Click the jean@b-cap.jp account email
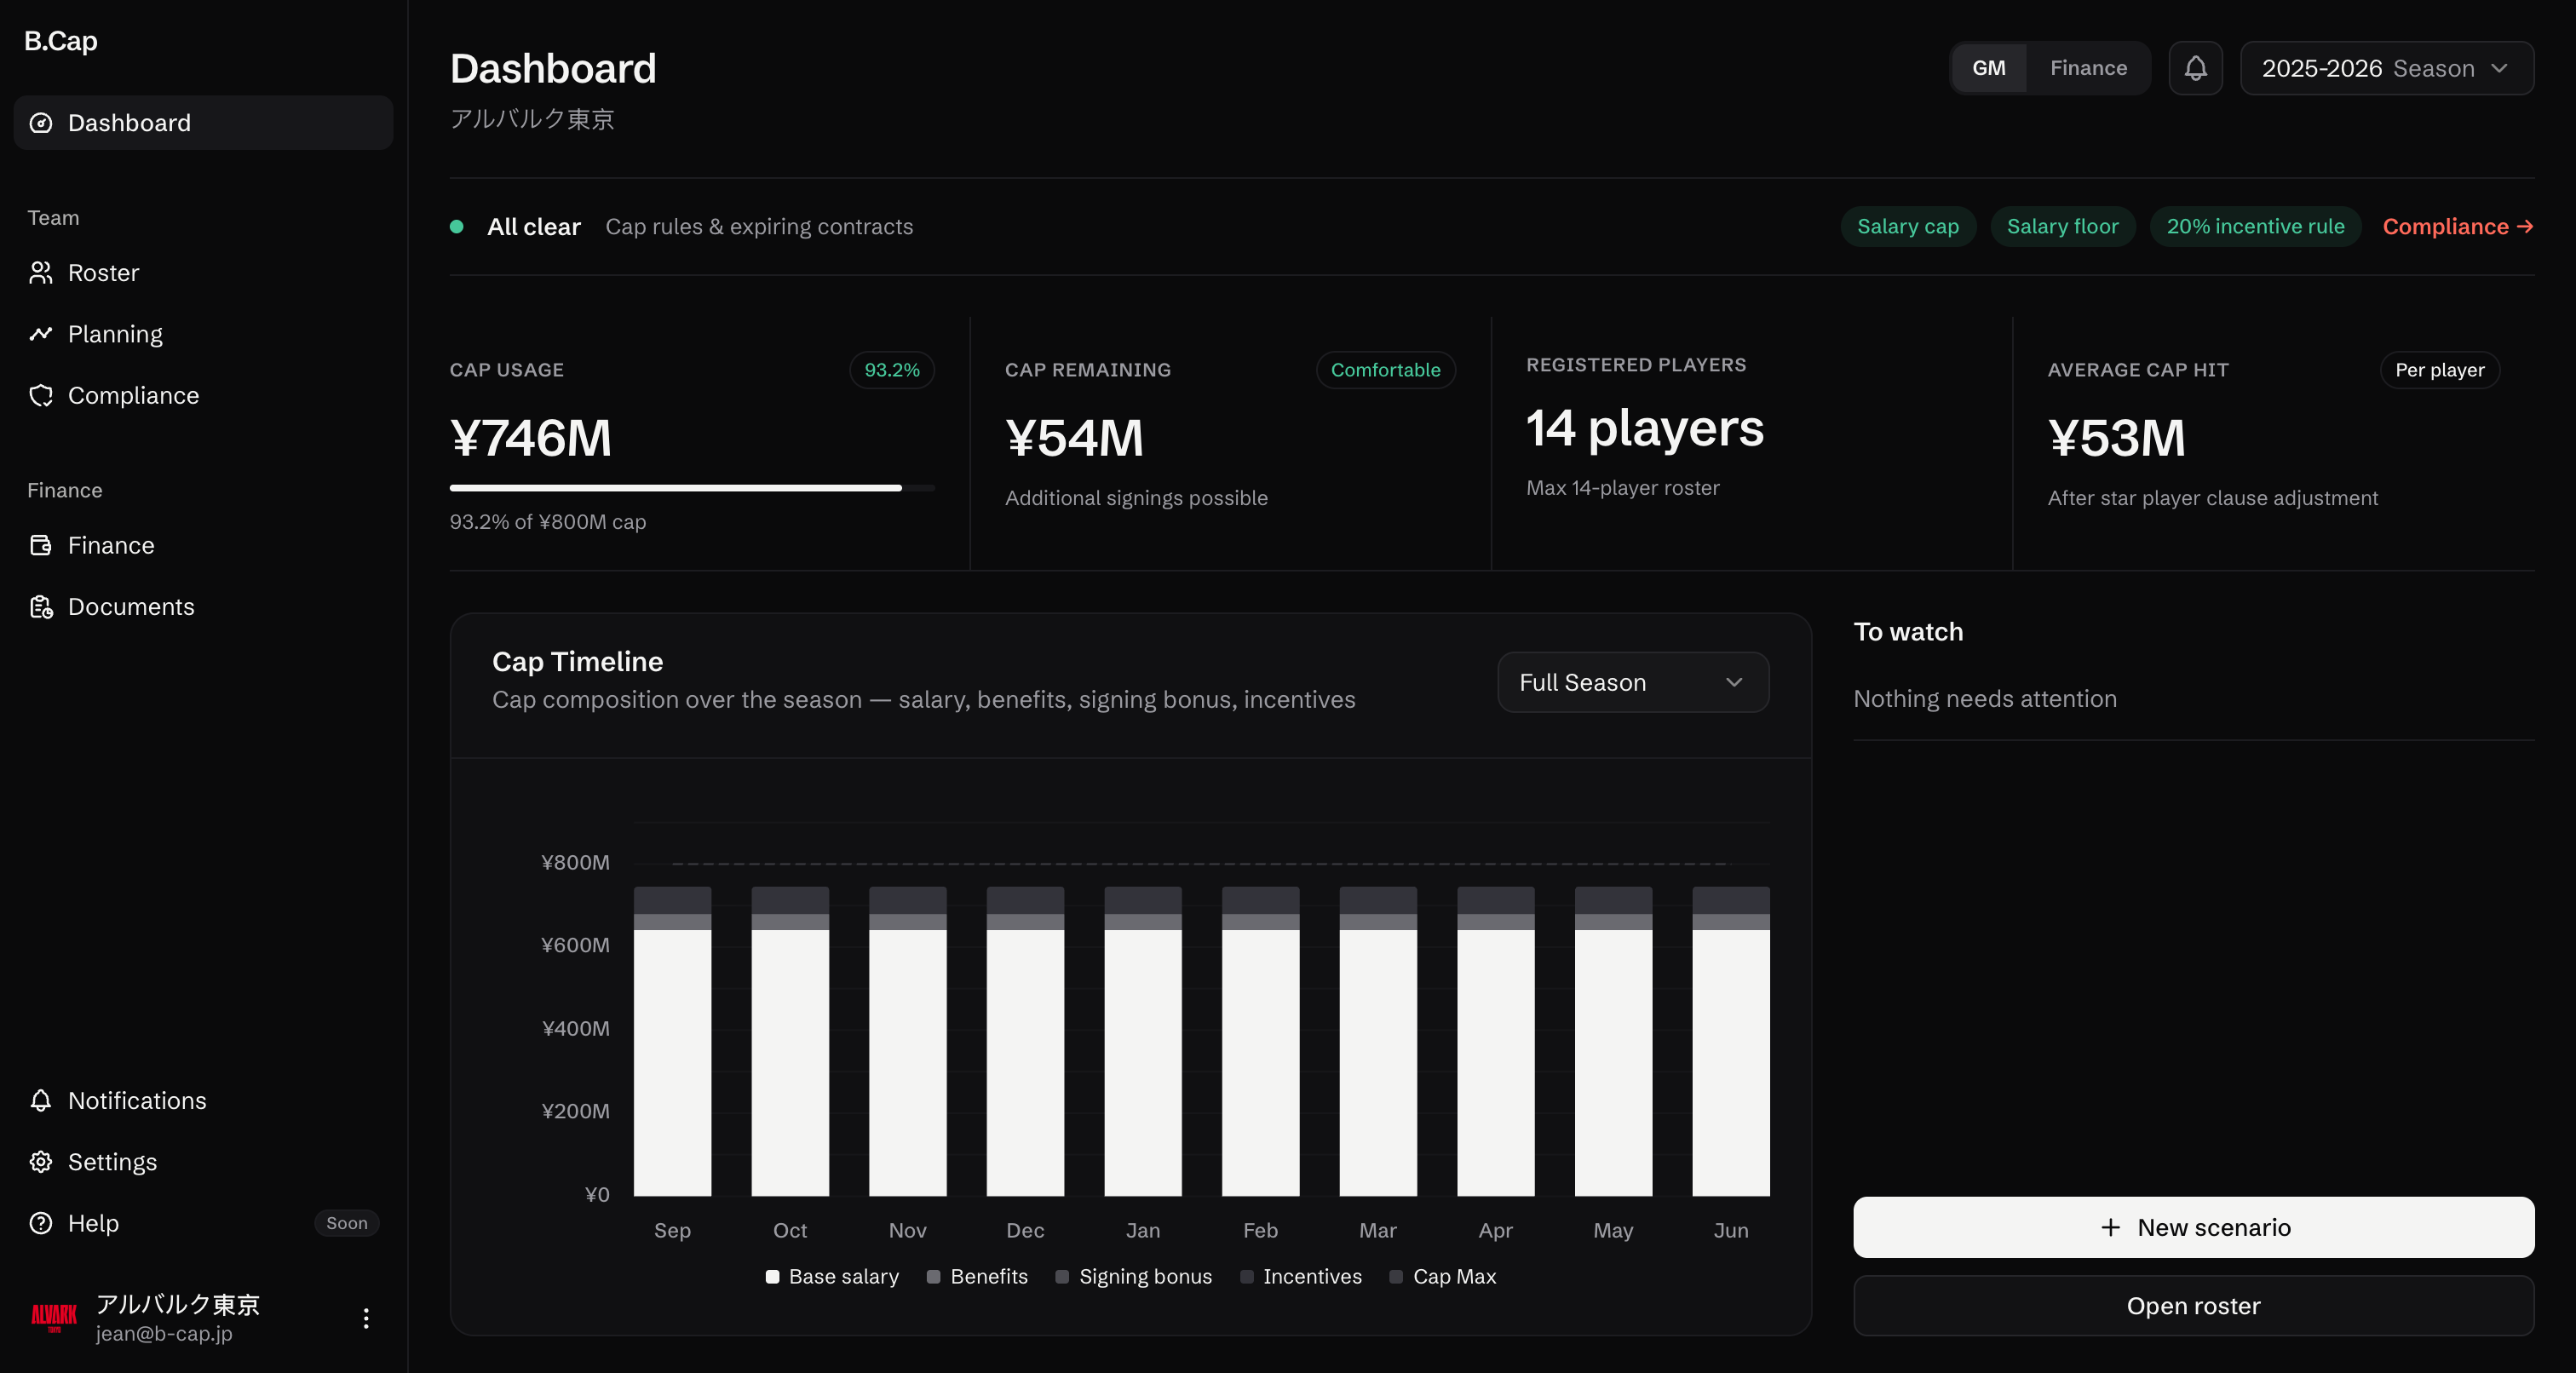 [164, 1334]
